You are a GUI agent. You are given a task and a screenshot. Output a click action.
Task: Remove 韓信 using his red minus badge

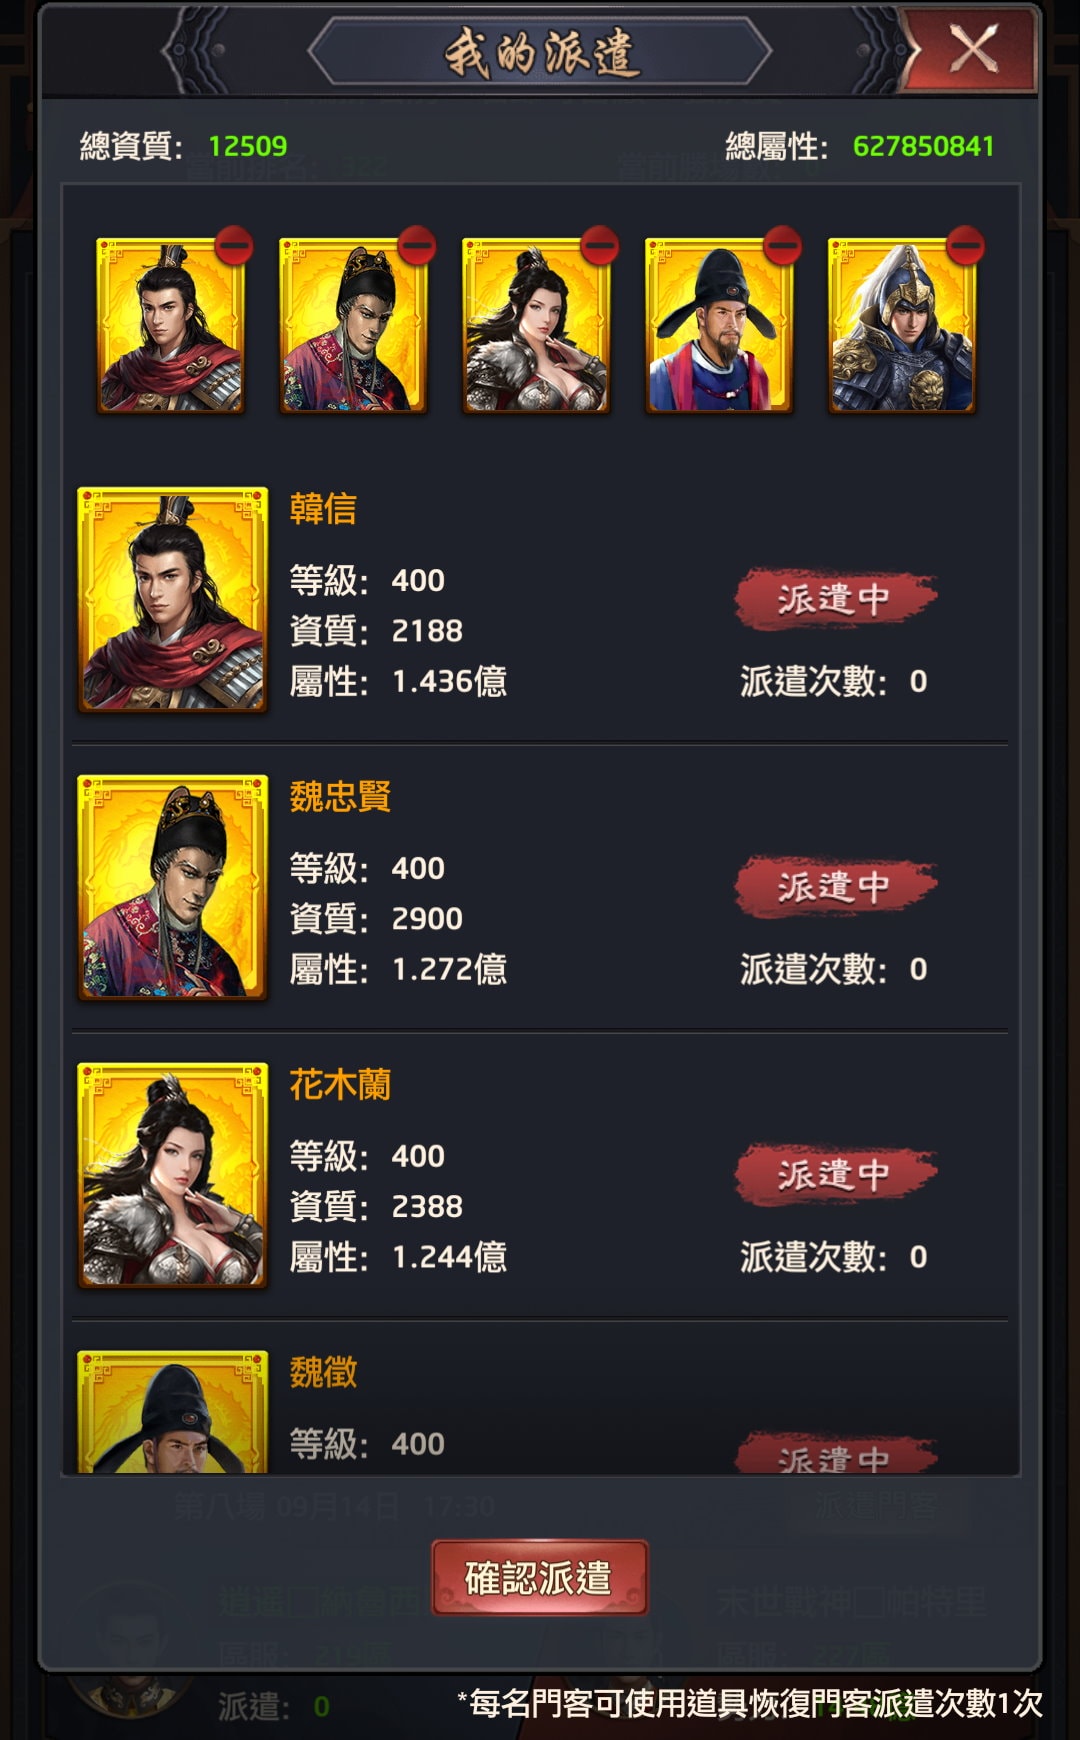coord(234,245)
